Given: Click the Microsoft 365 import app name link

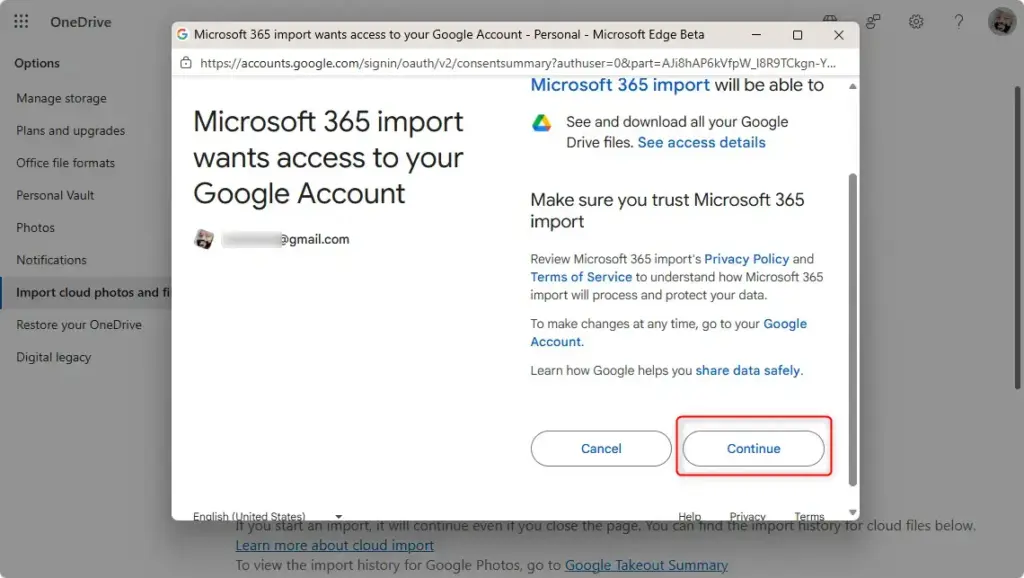Looking at the screenshot, I should pos(620,85).
